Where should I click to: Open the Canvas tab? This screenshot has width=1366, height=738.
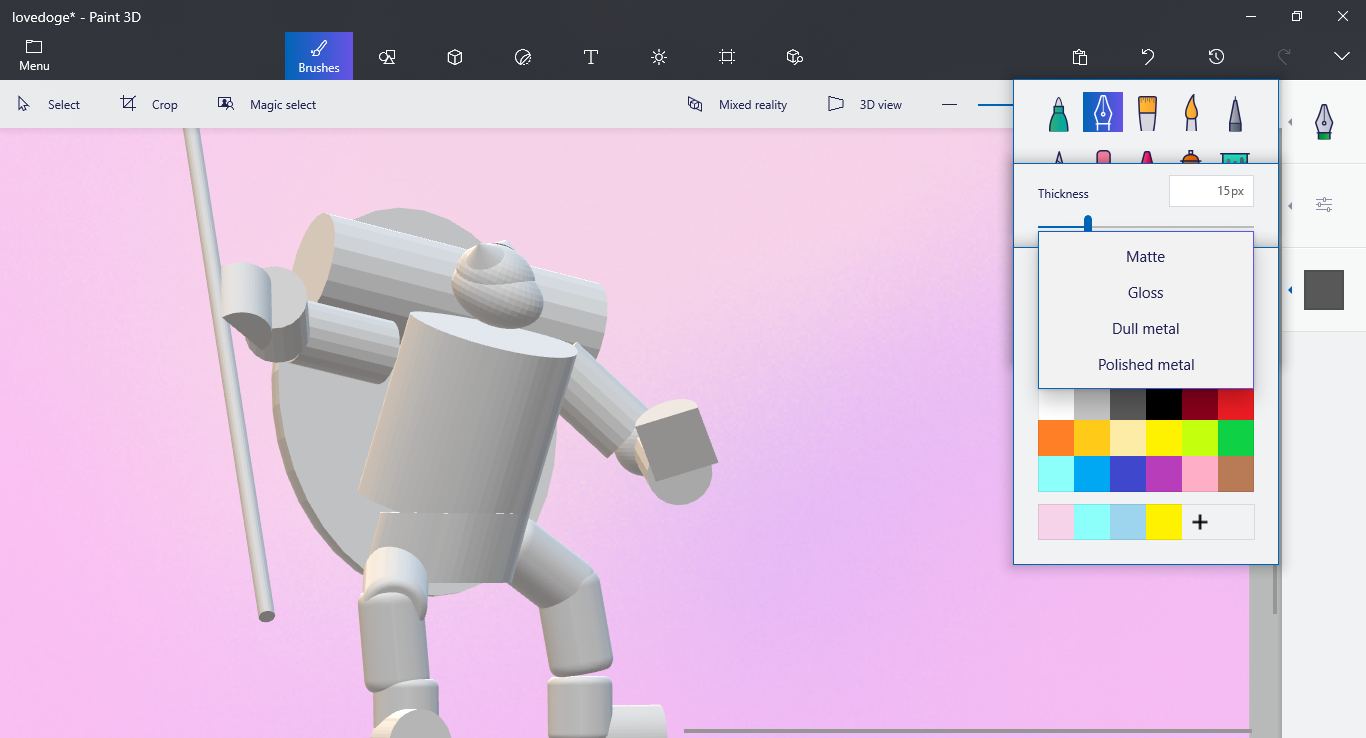727,57
